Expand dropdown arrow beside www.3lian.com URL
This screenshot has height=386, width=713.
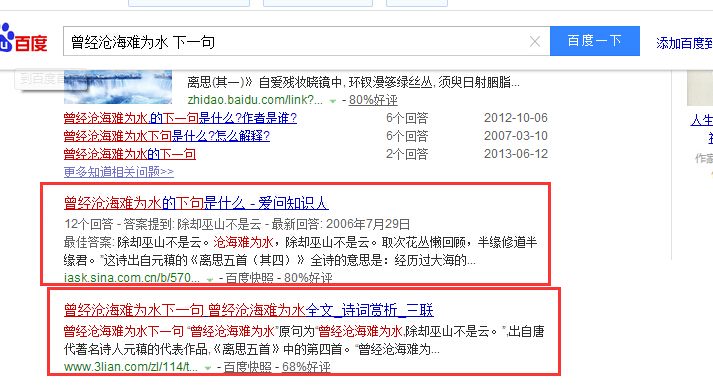click(x=208, y=368)
